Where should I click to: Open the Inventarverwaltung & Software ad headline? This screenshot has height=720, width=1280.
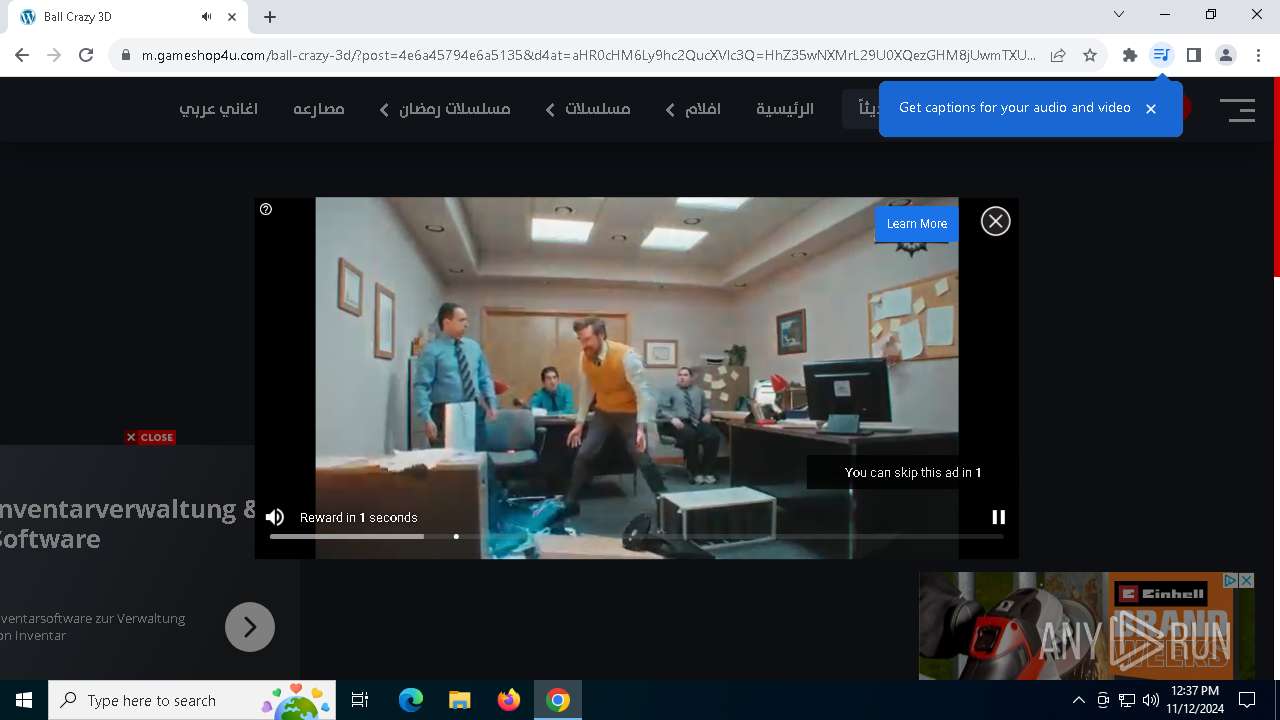128,523
